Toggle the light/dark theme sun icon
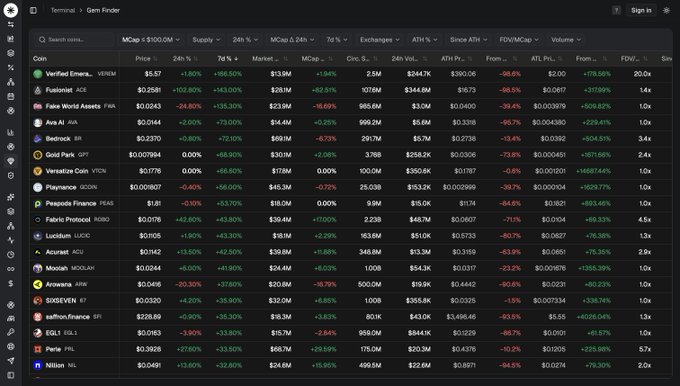 pos(667,10)
